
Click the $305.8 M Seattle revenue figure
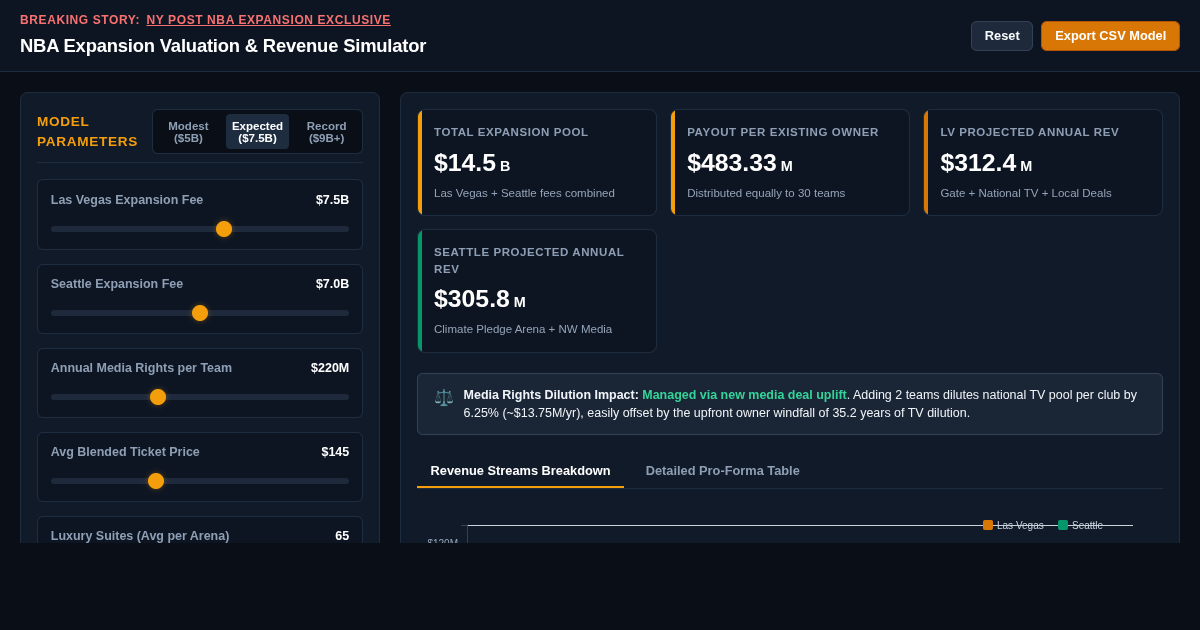point(480,299)
